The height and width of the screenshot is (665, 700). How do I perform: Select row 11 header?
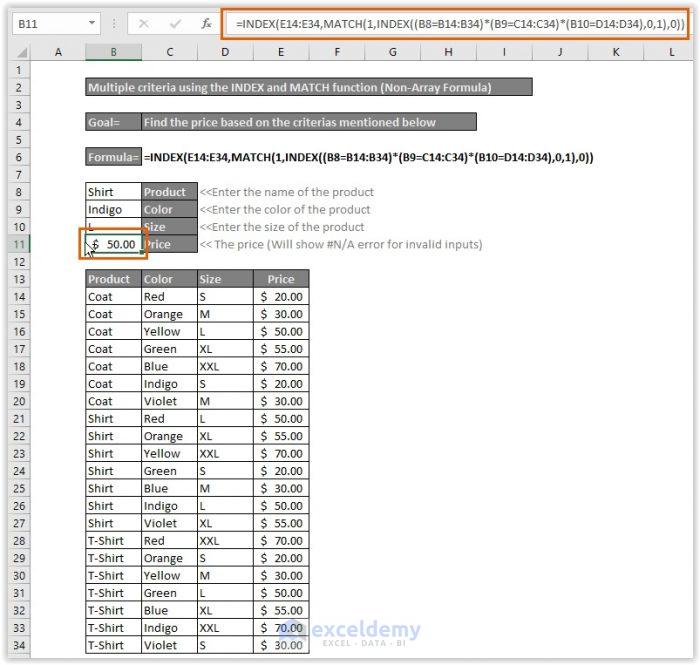[x=19, y=245]
